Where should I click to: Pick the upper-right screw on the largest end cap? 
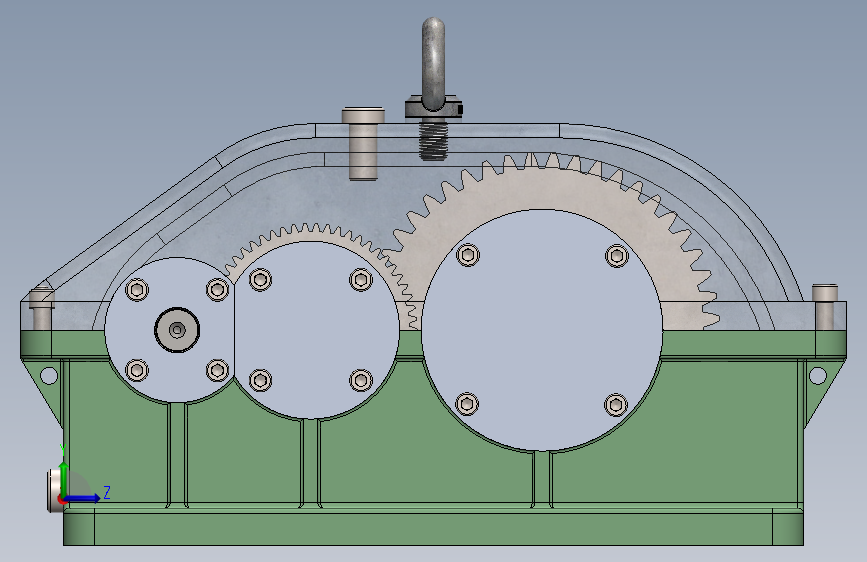[617, 256]
